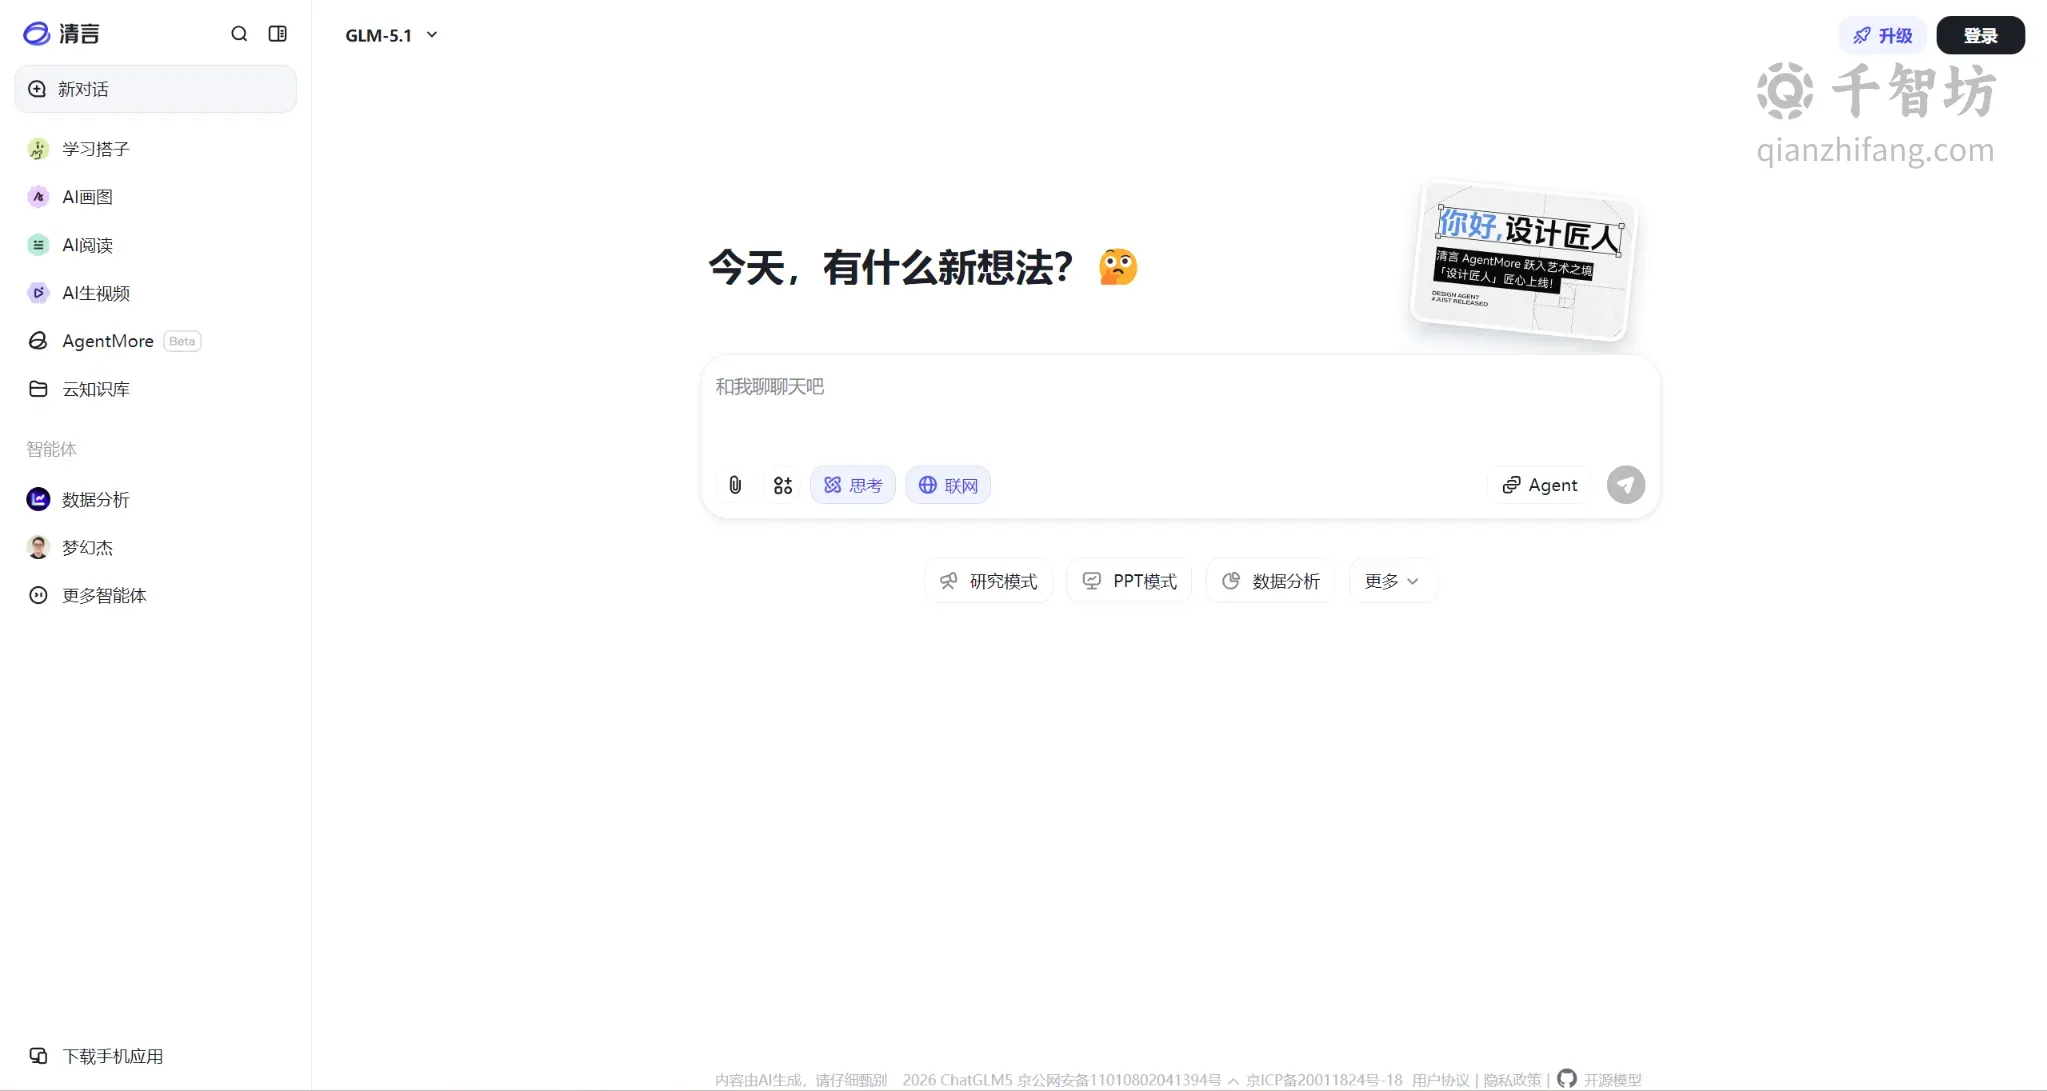Screen dimensions: 2047x1091
Task: Start a 新对话 new chat
Action: [x=155, y=89]
